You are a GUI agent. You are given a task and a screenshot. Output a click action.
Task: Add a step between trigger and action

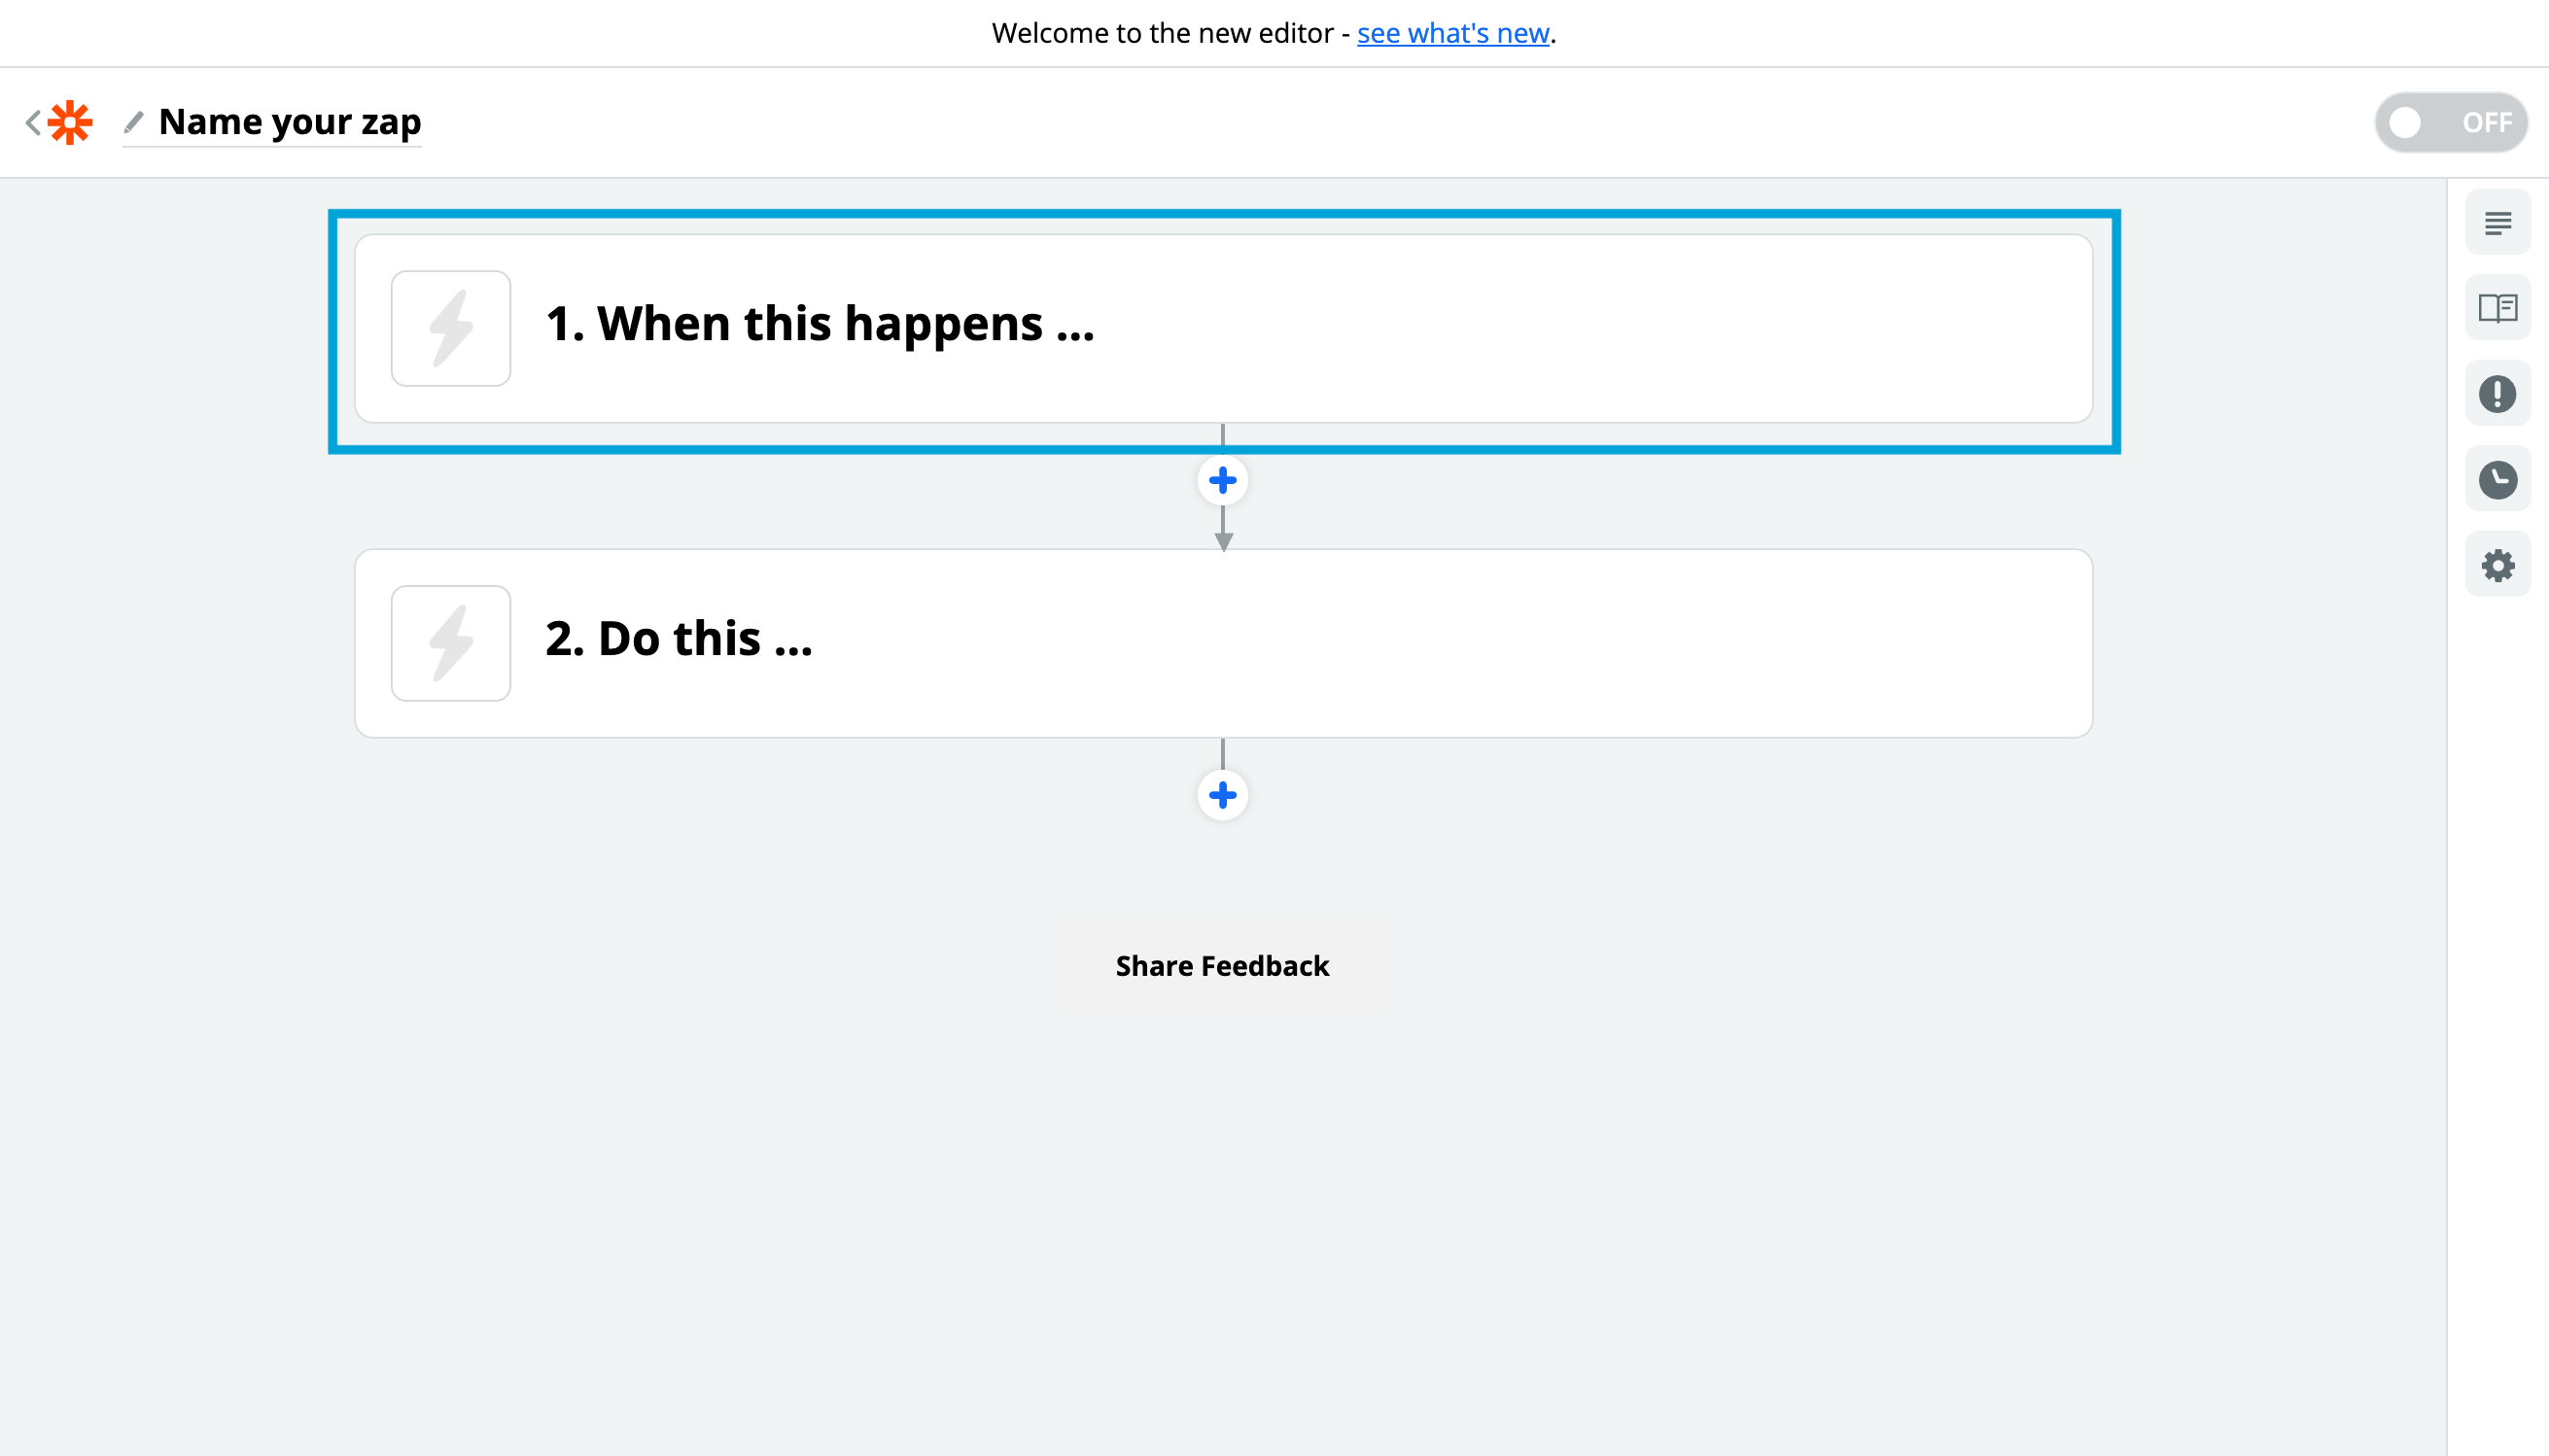click(1222, 481)
